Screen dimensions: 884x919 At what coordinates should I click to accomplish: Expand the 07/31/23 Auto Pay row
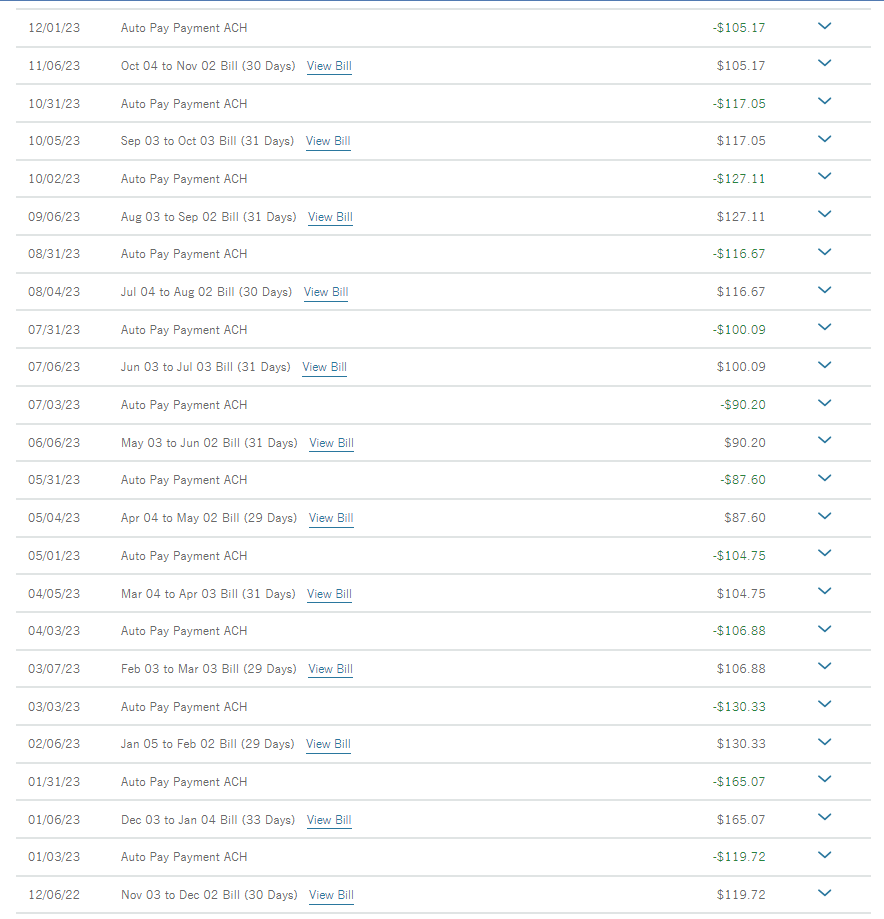824,328
